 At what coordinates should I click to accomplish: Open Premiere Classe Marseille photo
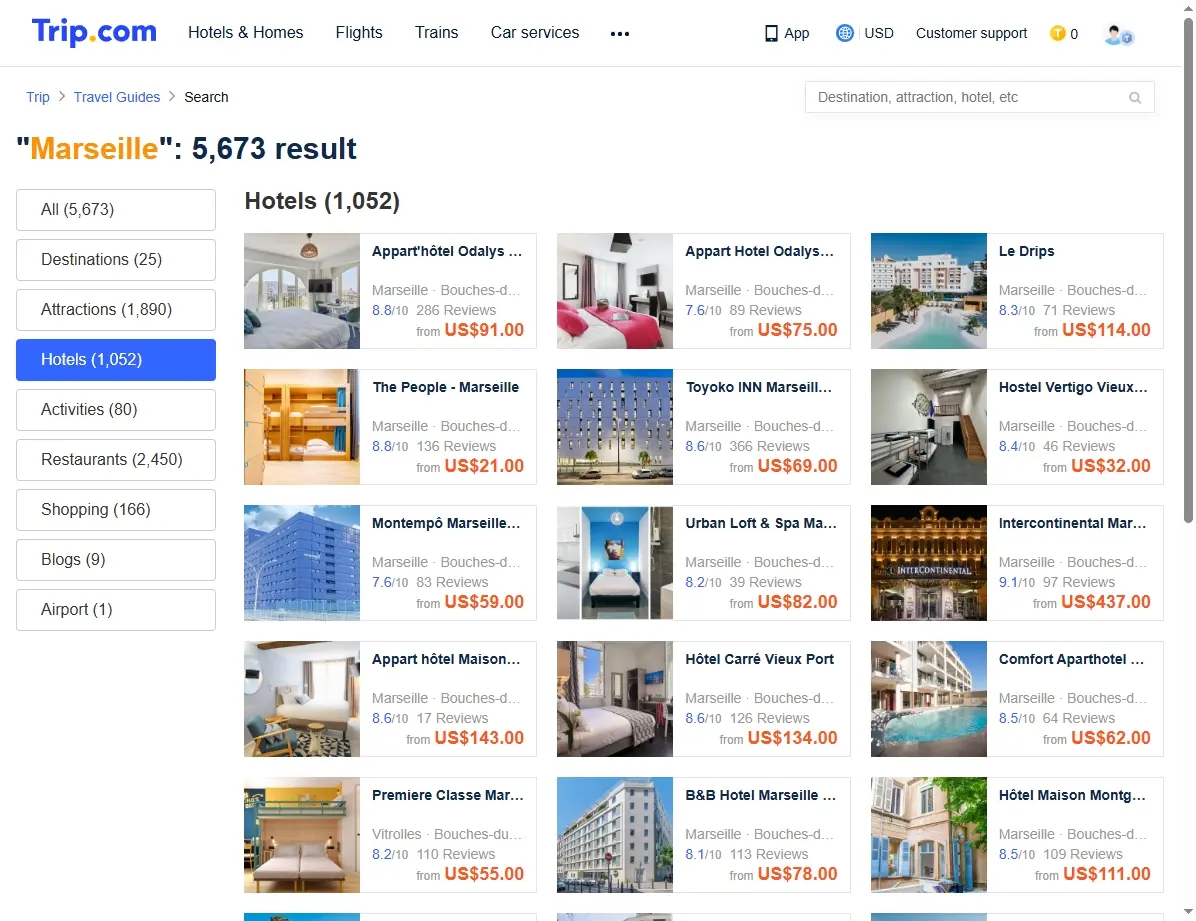pos(302,835)
